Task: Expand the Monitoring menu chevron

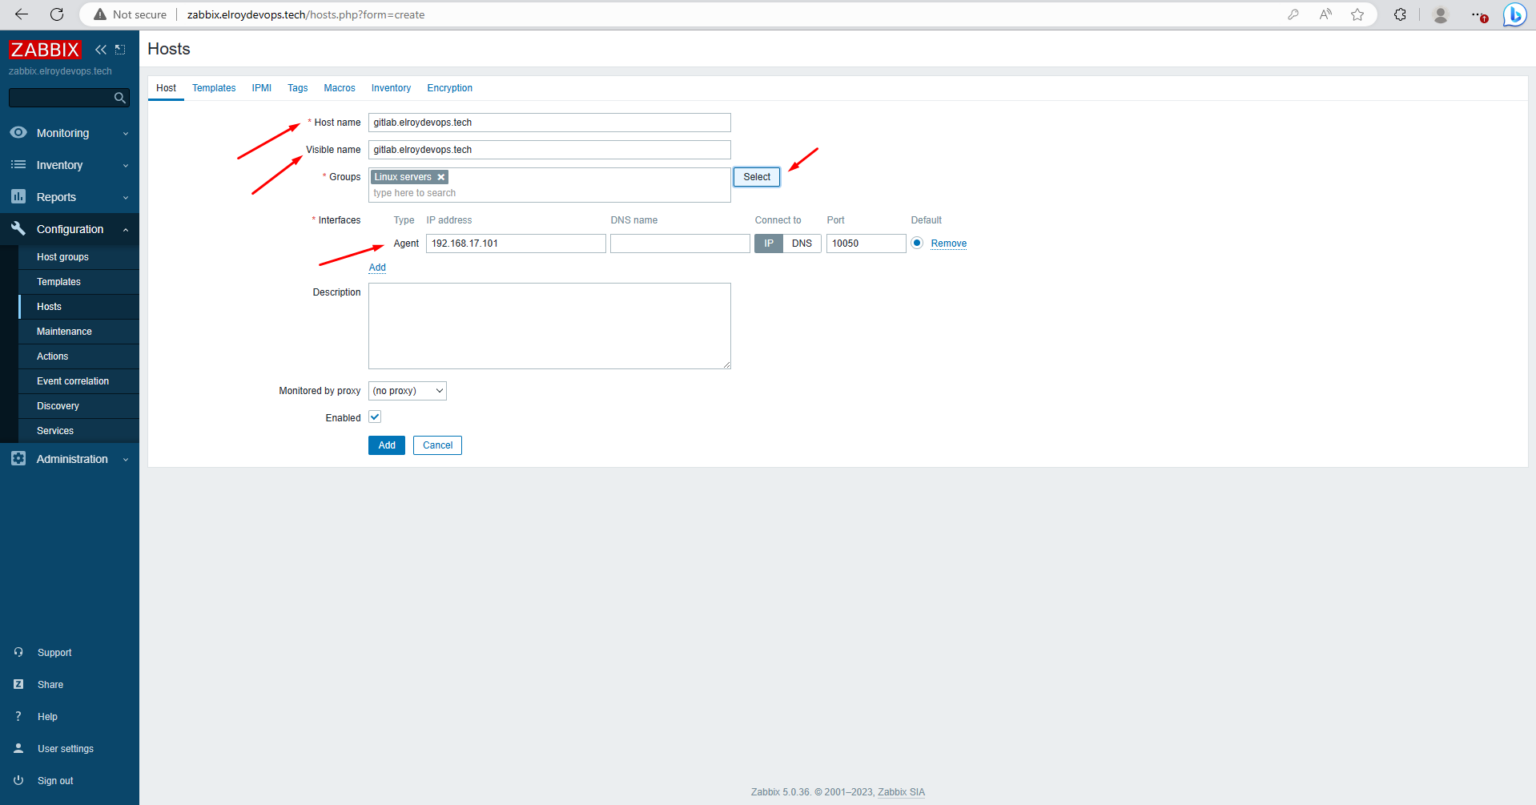Action: 126,132
